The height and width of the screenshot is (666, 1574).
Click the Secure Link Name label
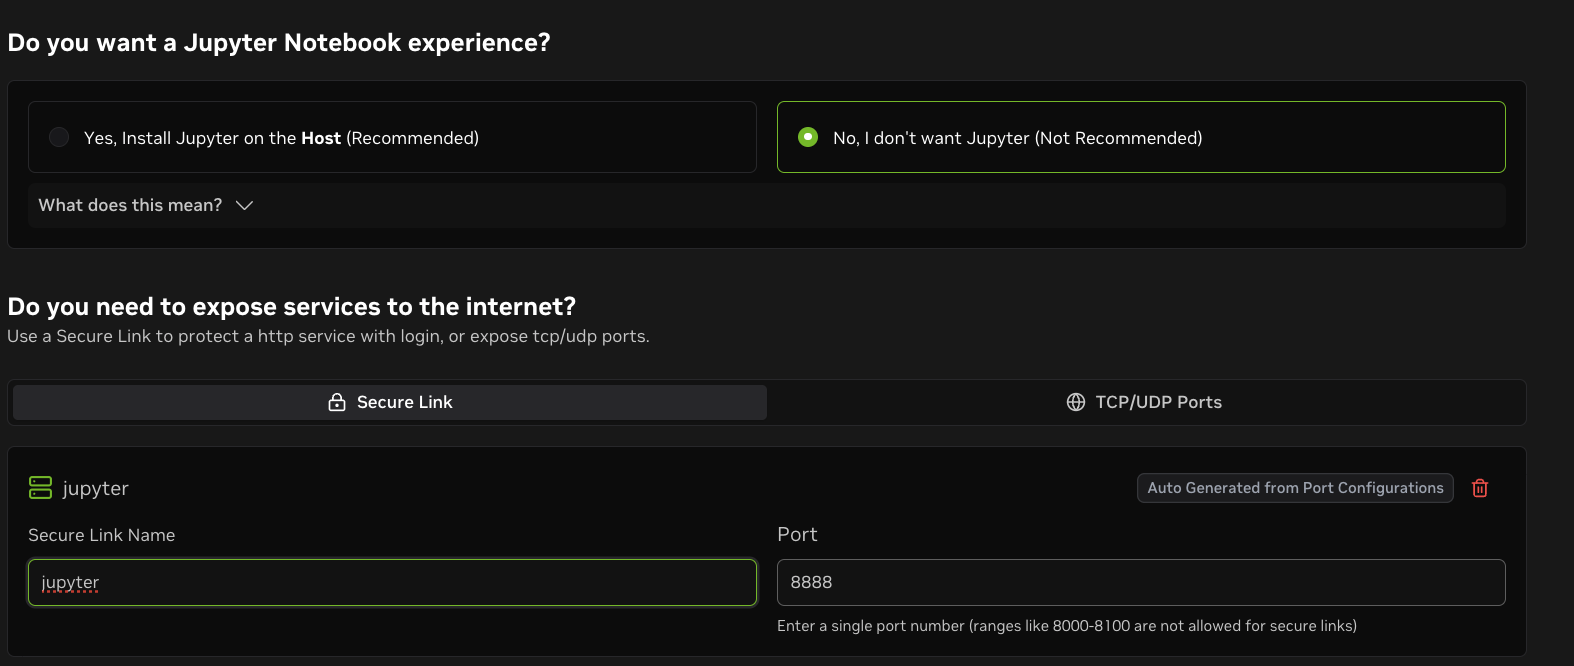102,535
